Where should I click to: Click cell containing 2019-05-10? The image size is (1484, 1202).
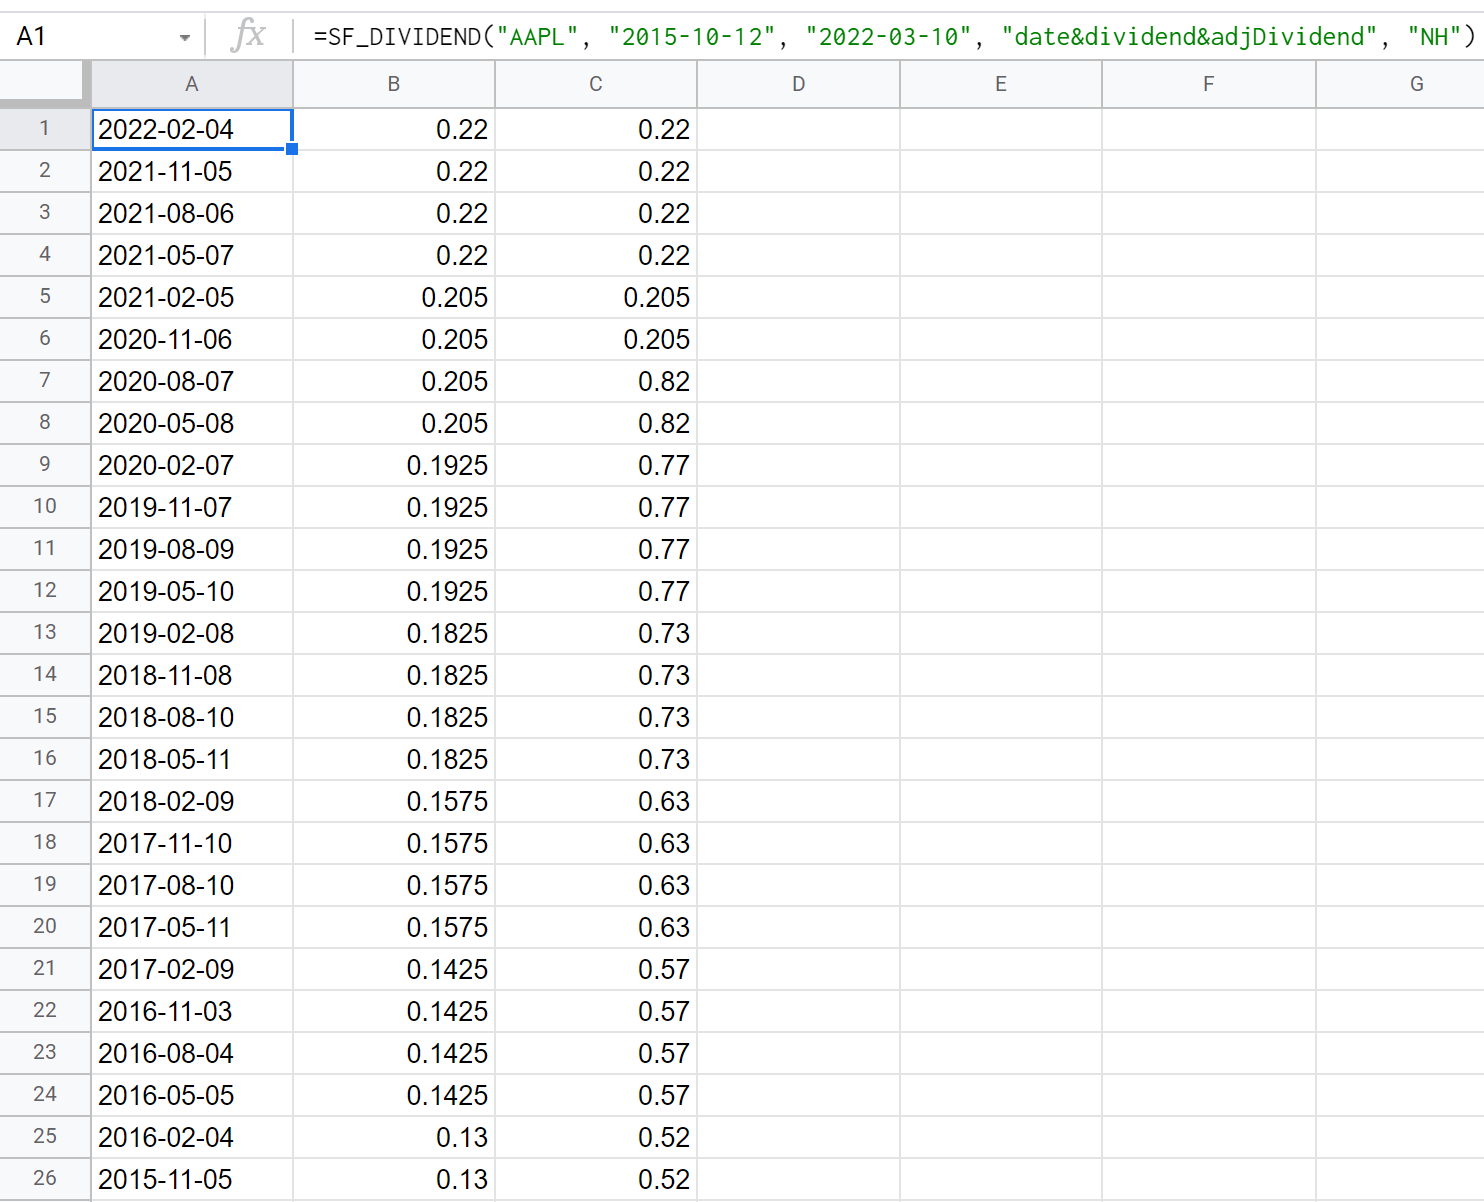pos(192,591)
